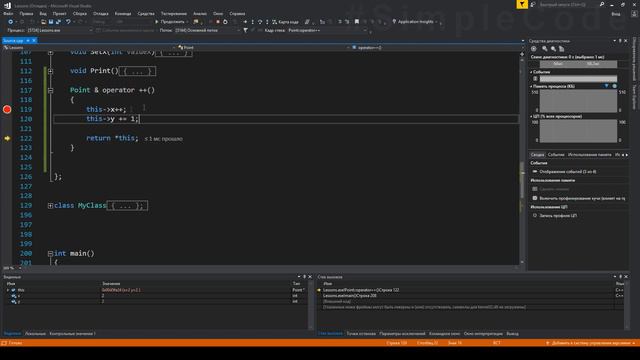Select the Сводка diagnostics tab

tap(538, 155)
